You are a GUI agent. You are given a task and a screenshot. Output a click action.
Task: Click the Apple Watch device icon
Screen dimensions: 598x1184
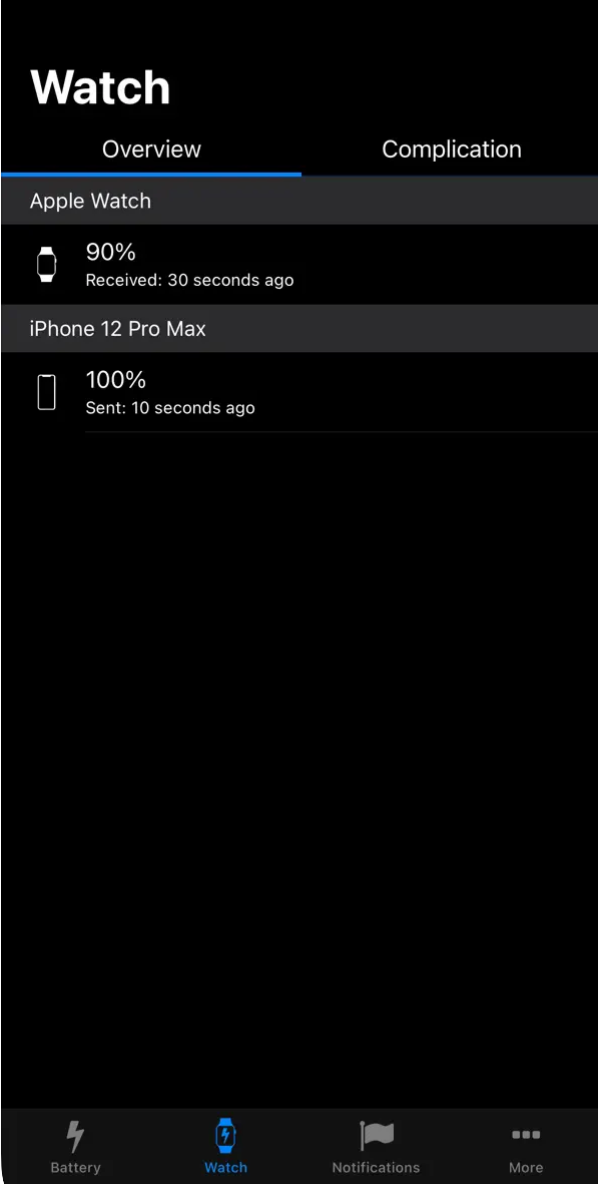47,264
